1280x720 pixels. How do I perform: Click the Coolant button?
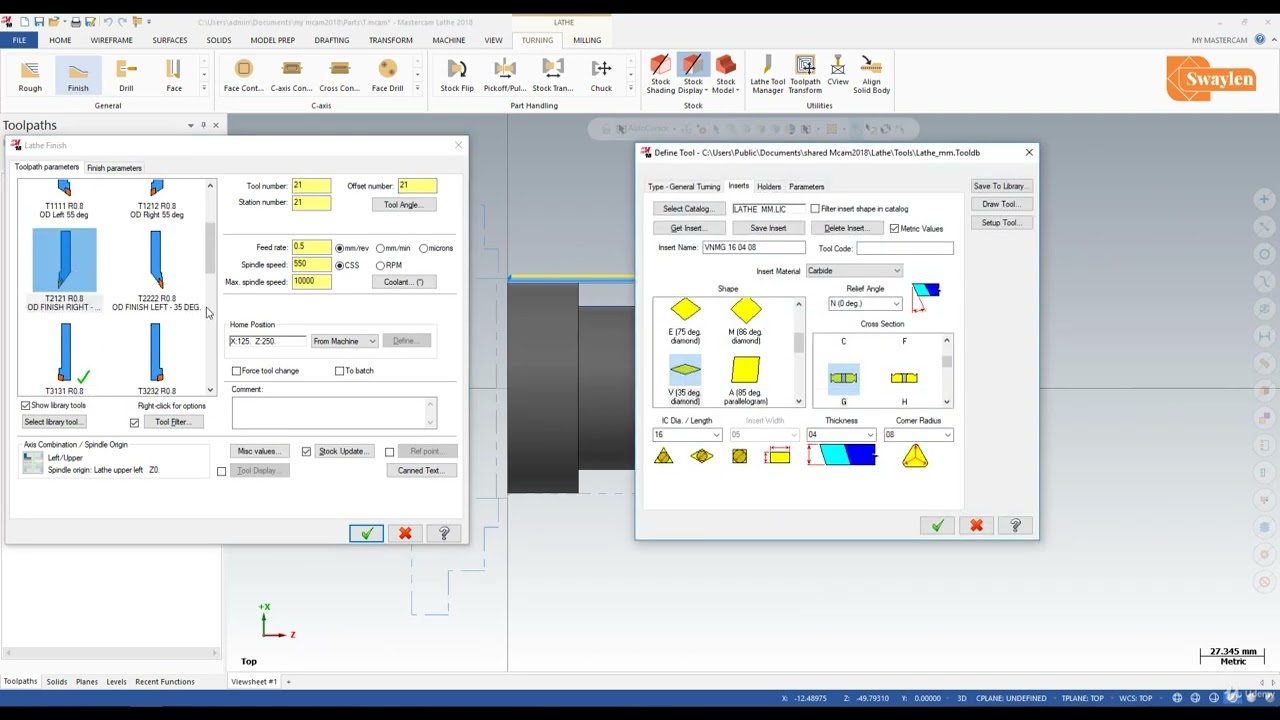pyautogui.click(x=403, y=282)
